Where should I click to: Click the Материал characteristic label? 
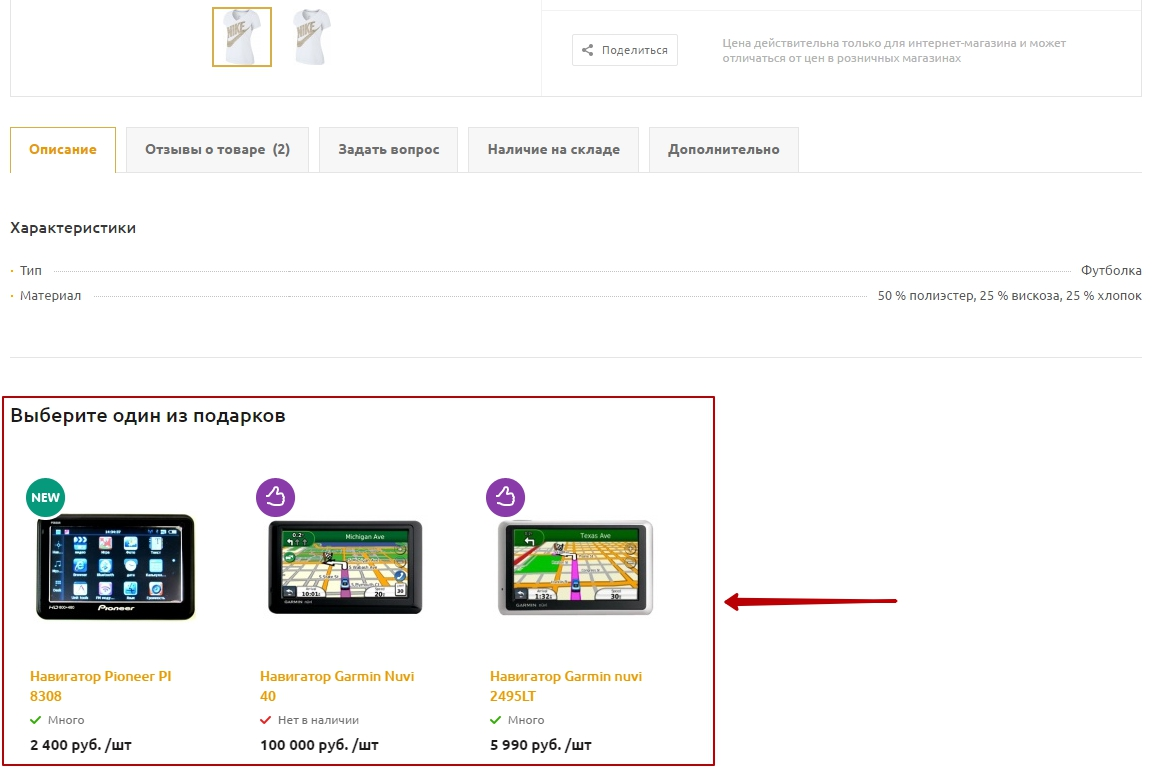click(50, 295)
